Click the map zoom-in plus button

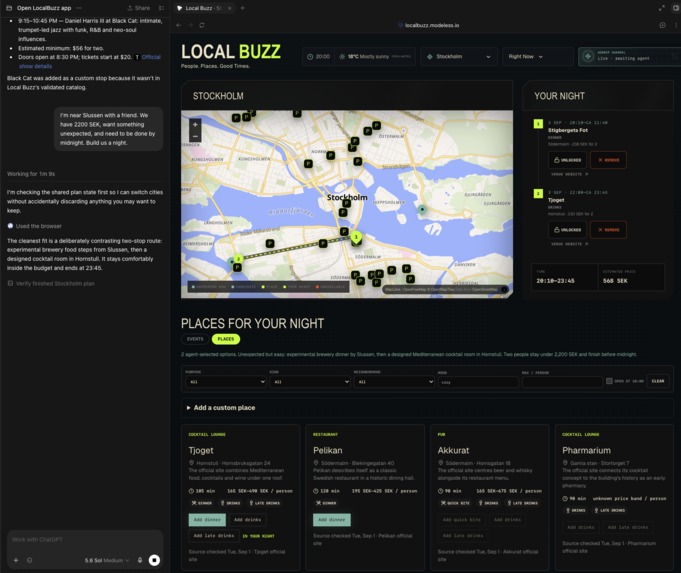click(195, 125)
